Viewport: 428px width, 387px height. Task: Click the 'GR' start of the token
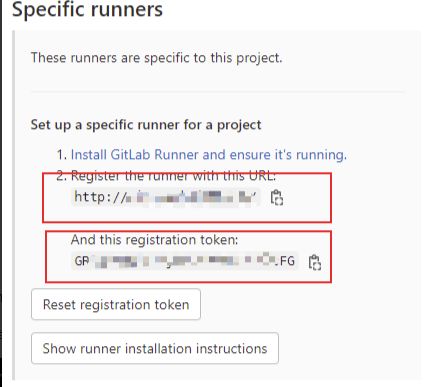82,261
